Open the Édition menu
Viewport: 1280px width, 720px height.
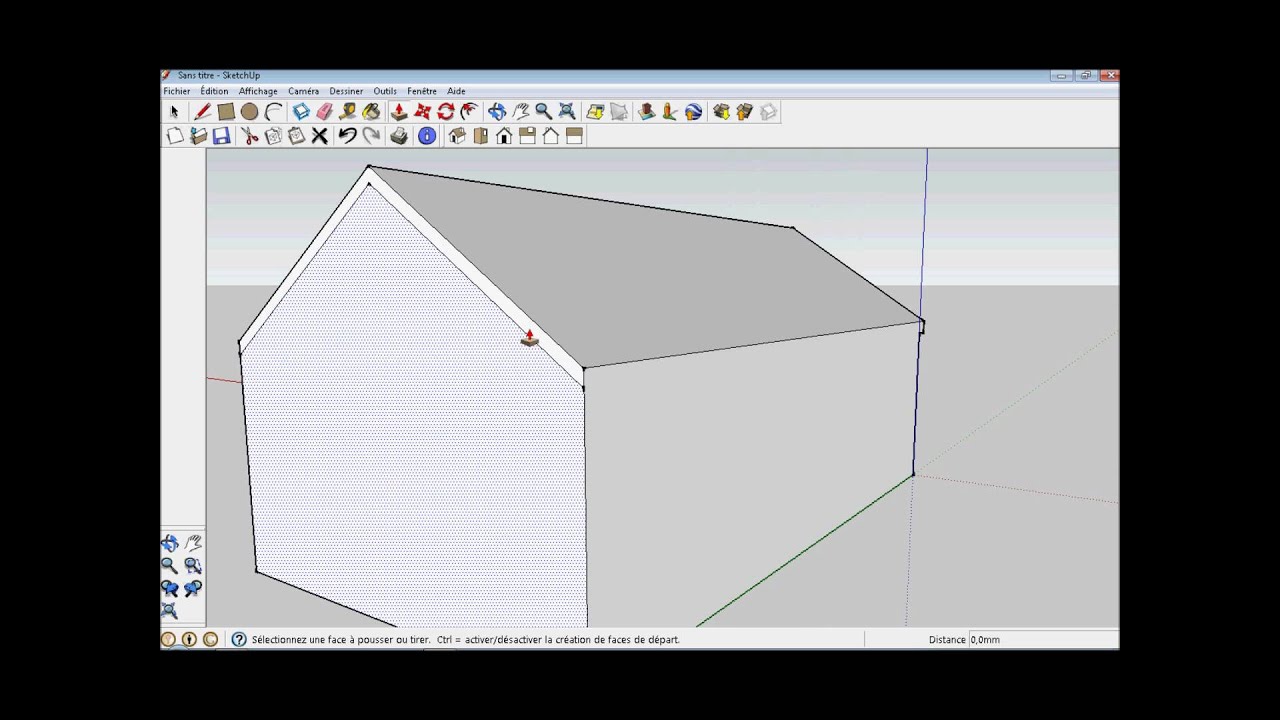[x=214, y=91]
